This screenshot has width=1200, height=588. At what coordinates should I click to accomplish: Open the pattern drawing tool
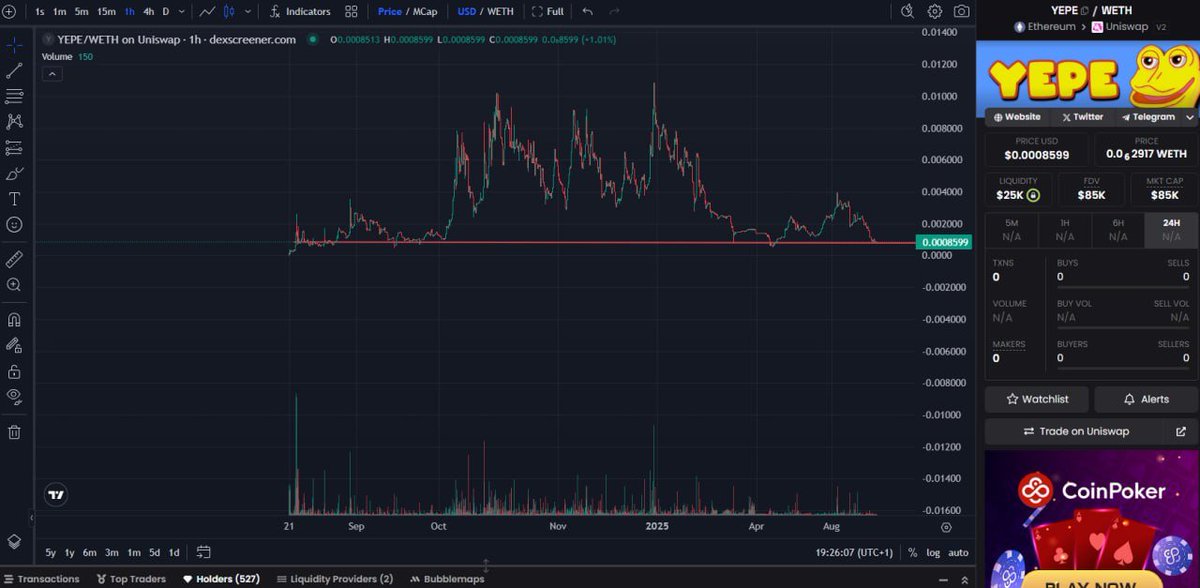tap(14, 122)
